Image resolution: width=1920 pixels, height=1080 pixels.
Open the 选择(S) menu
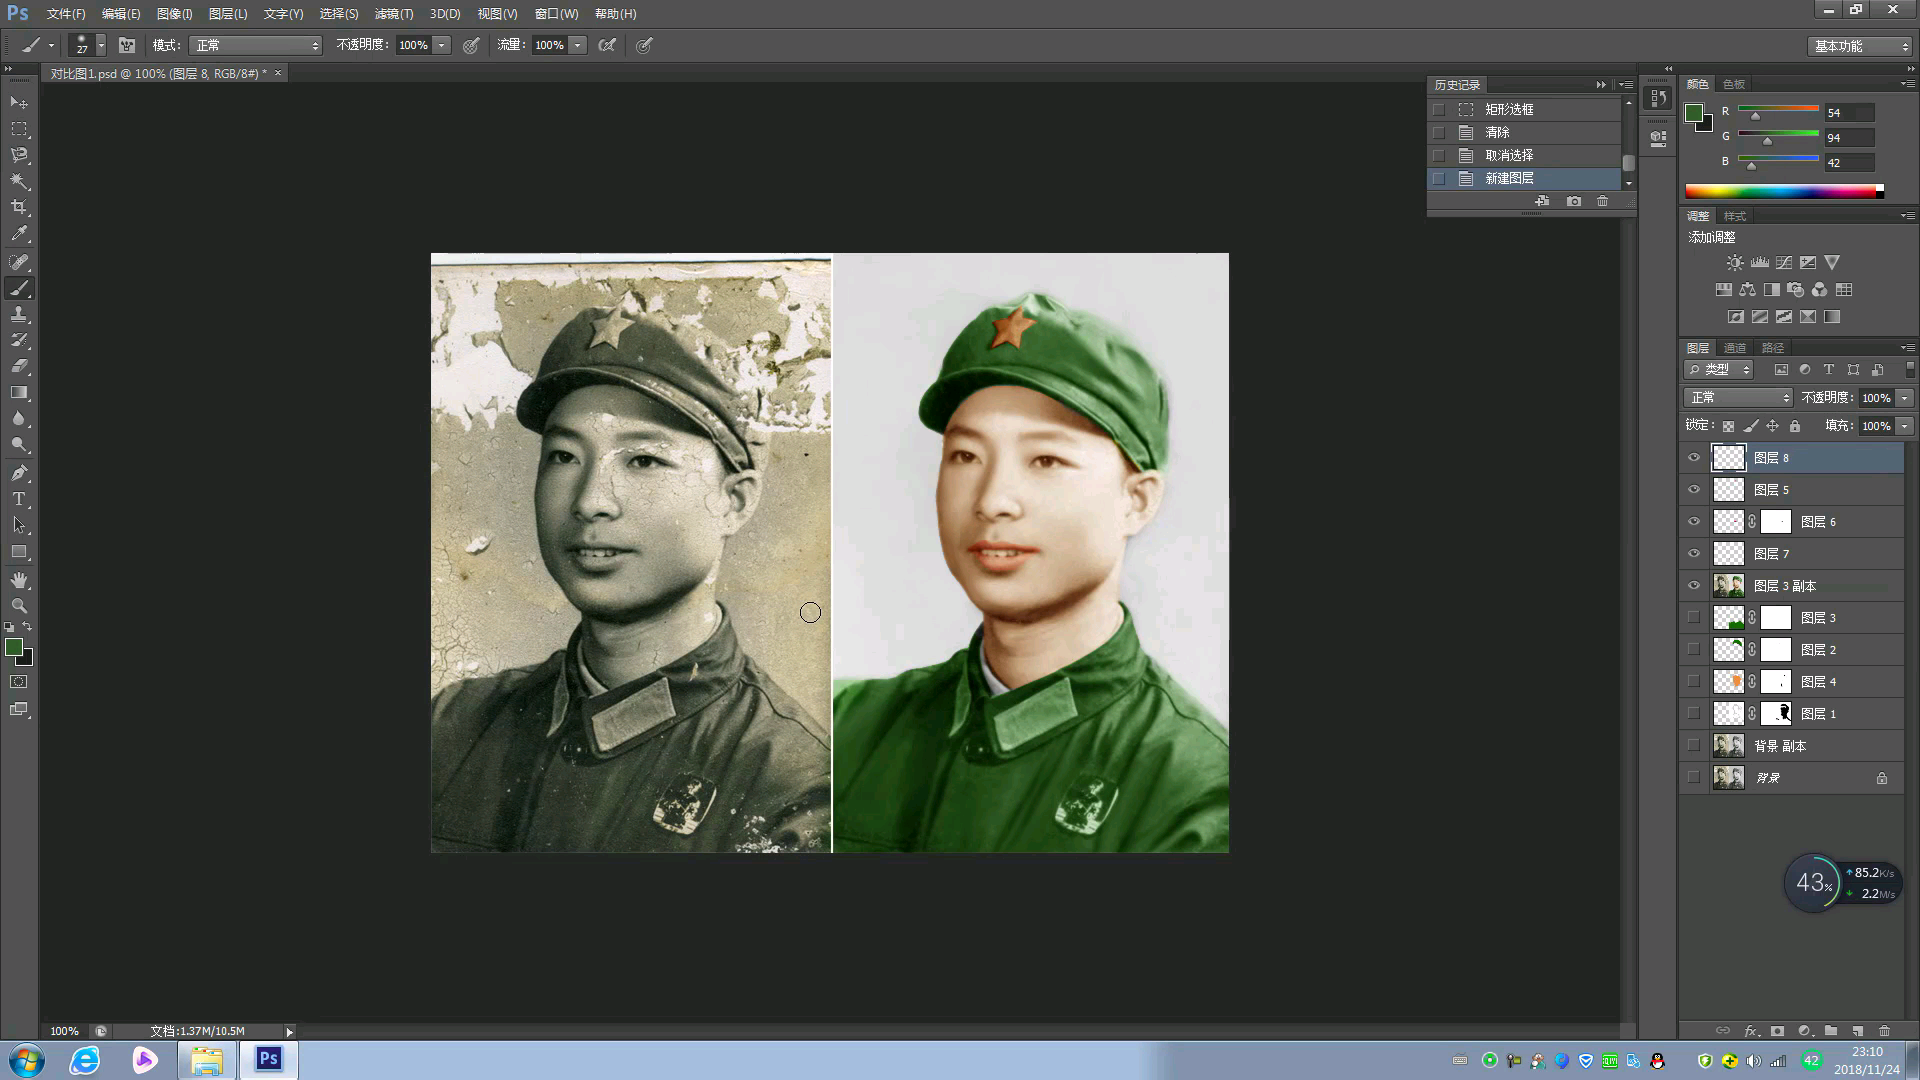pos(338,14)
